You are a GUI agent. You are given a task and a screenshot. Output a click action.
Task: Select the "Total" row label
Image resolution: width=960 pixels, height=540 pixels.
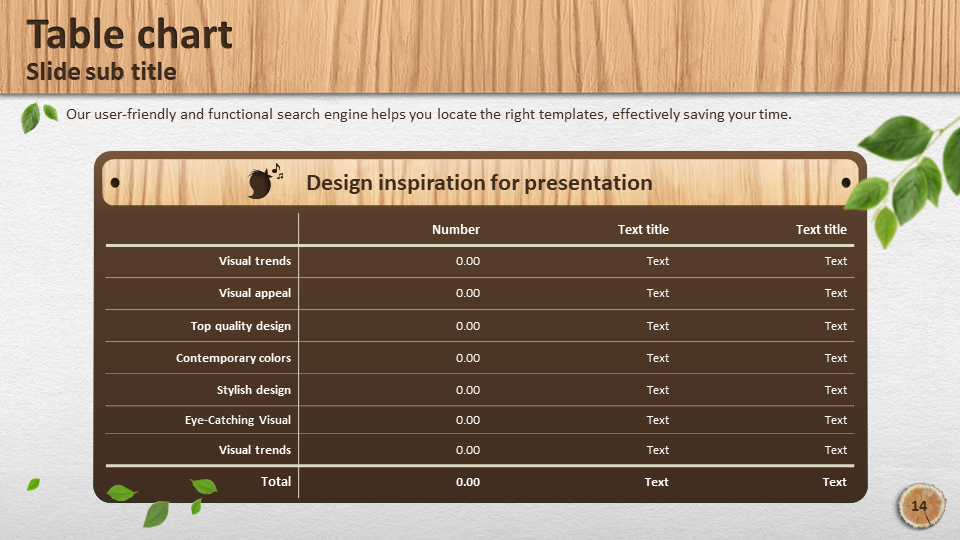[x=276, y=481]
